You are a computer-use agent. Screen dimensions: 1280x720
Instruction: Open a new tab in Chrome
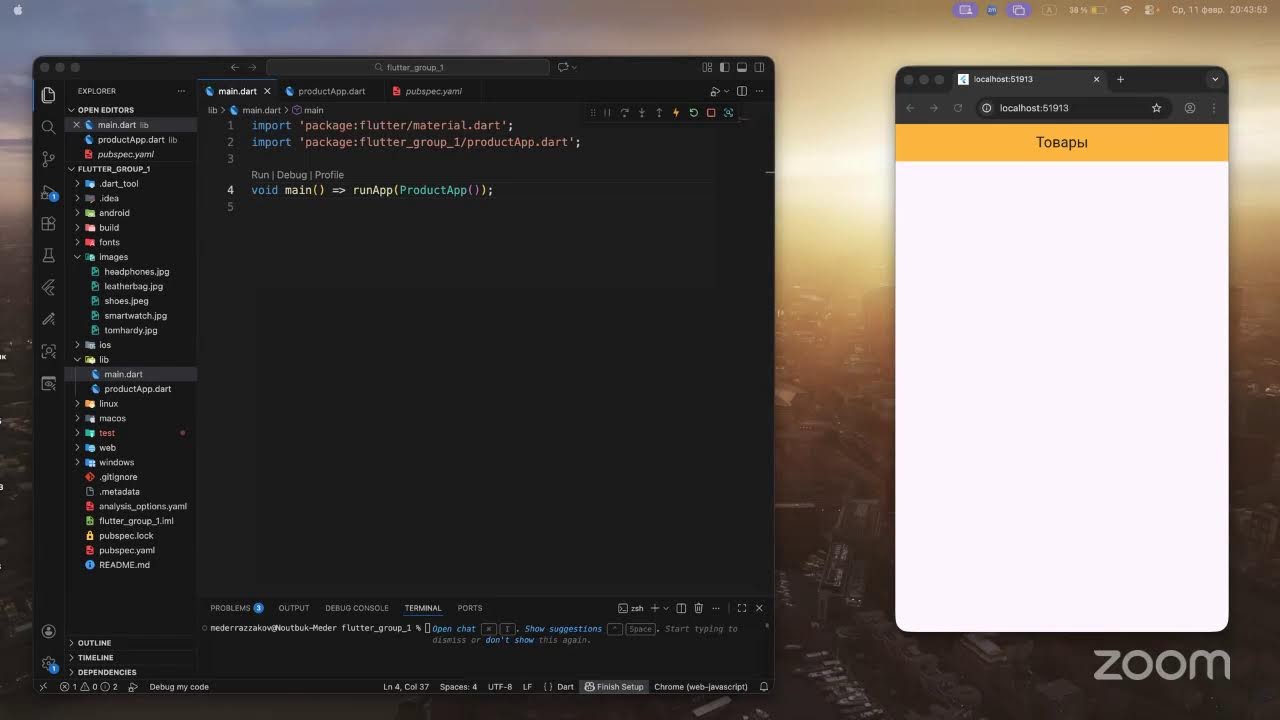(x=1120, y=79)
